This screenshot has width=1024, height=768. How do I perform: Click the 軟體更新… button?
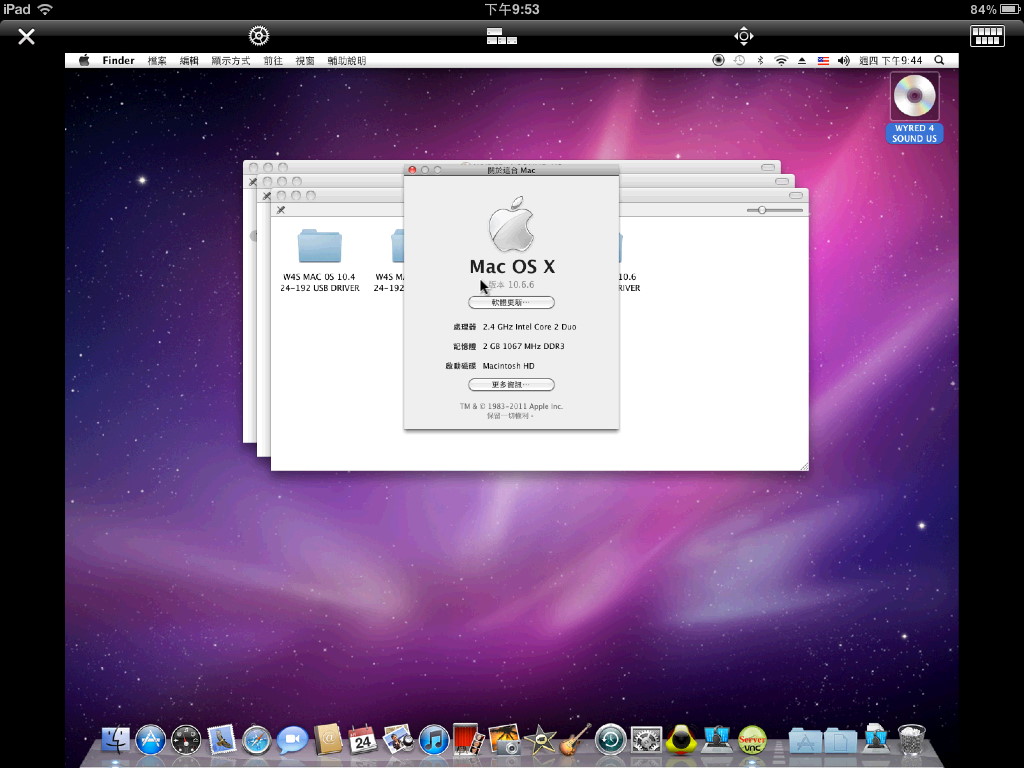(511, 302)
